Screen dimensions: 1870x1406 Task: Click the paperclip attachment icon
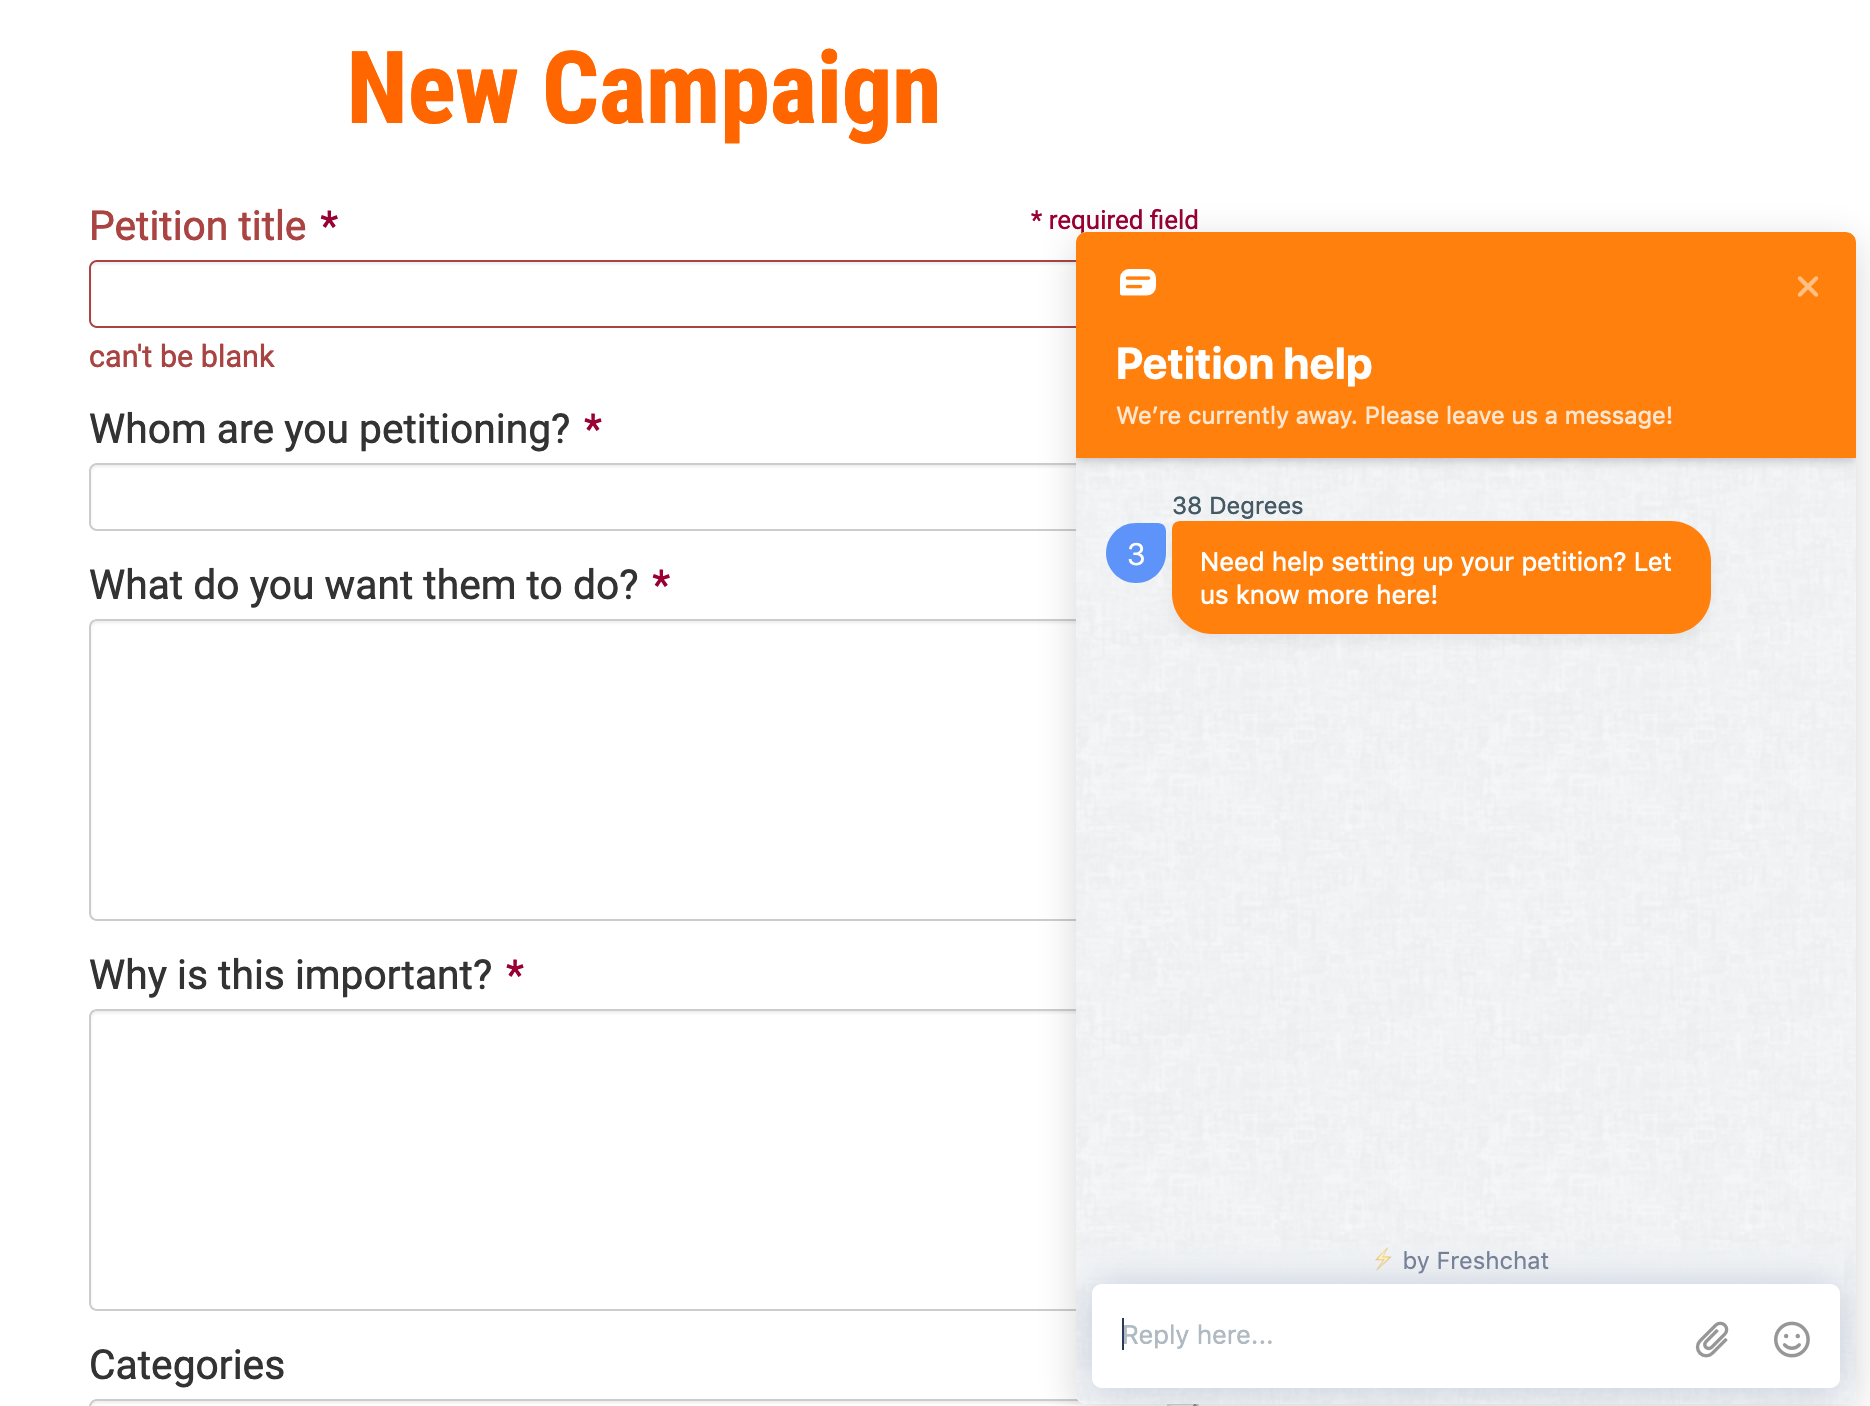[1712, 1339]
